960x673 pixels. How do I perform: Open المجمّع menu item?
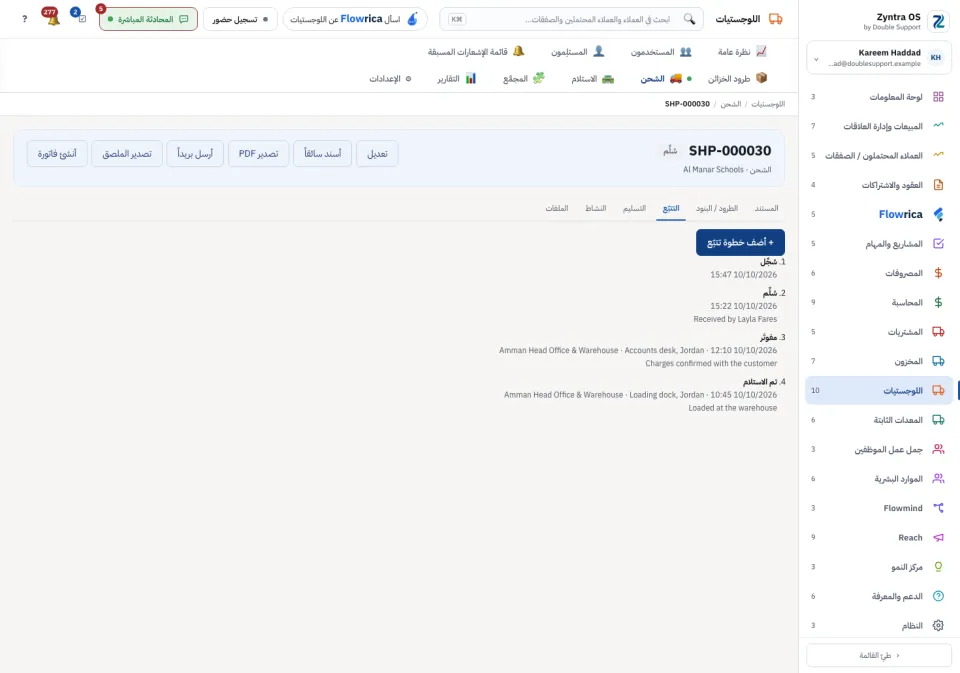pos(523,78)
